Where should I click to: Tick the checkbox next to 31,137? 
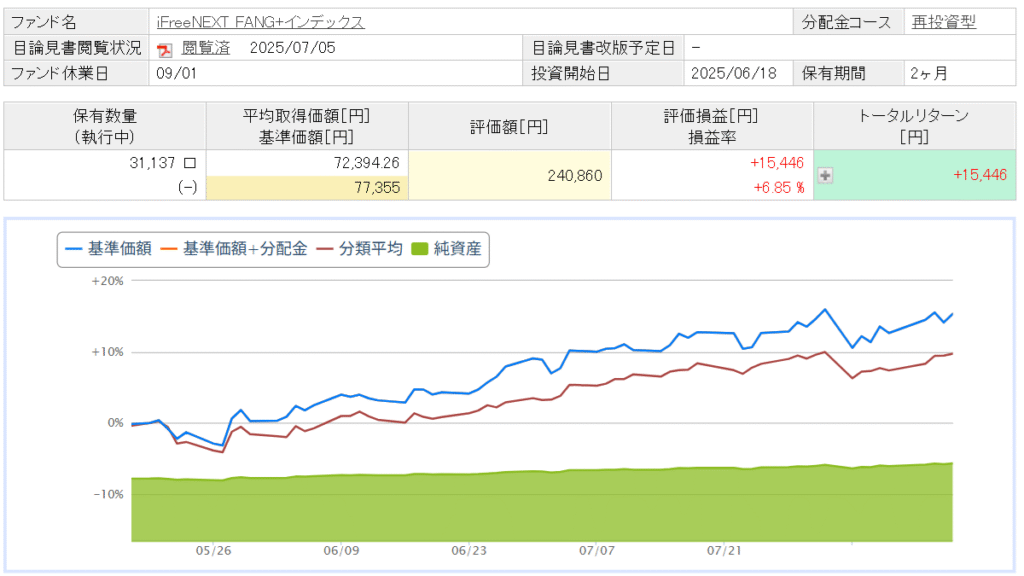(x=190, y=163)
